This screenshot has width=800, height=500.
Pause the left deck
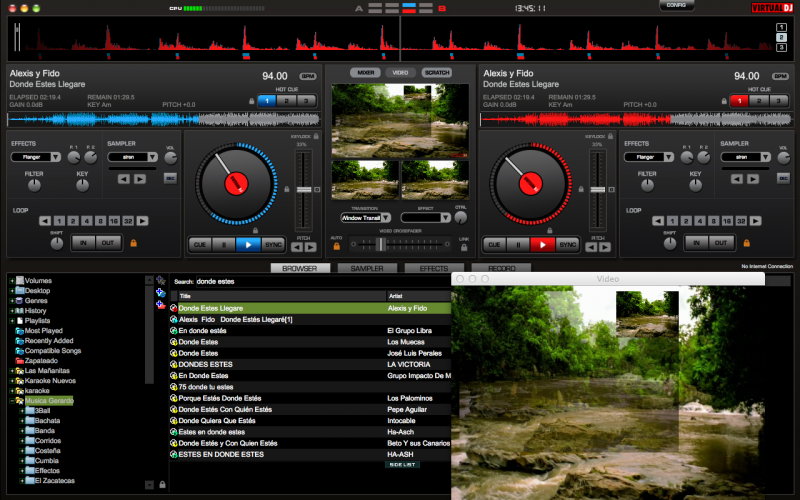[224, 244]
